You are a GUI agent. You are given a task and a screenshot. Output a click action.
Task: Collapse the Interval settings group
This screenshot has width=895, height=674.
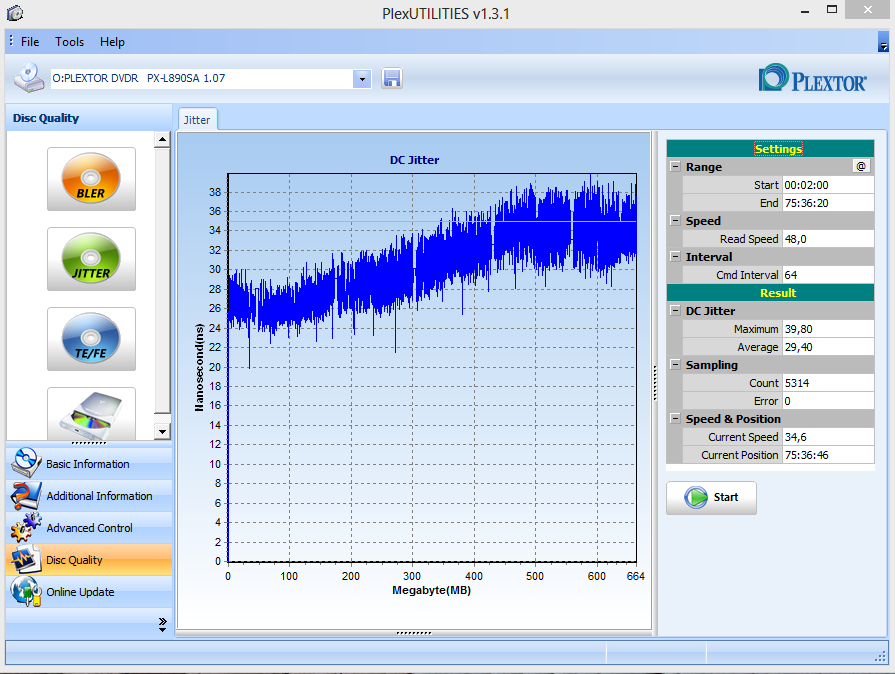click(675, 256)
